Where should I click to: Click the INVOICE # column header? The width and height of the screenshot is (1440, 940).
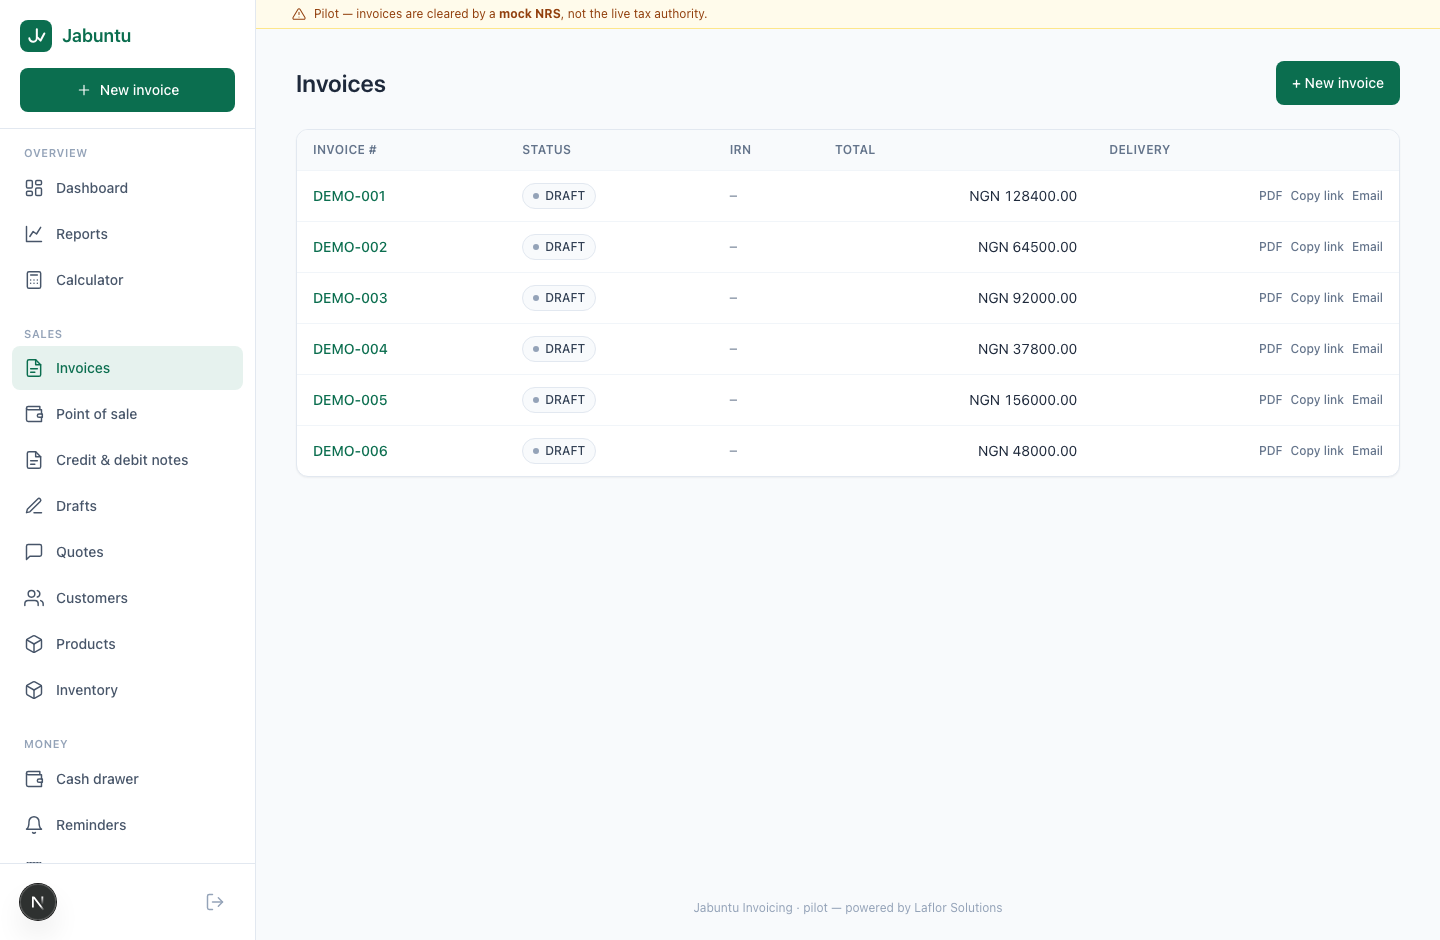click(345, 150)
